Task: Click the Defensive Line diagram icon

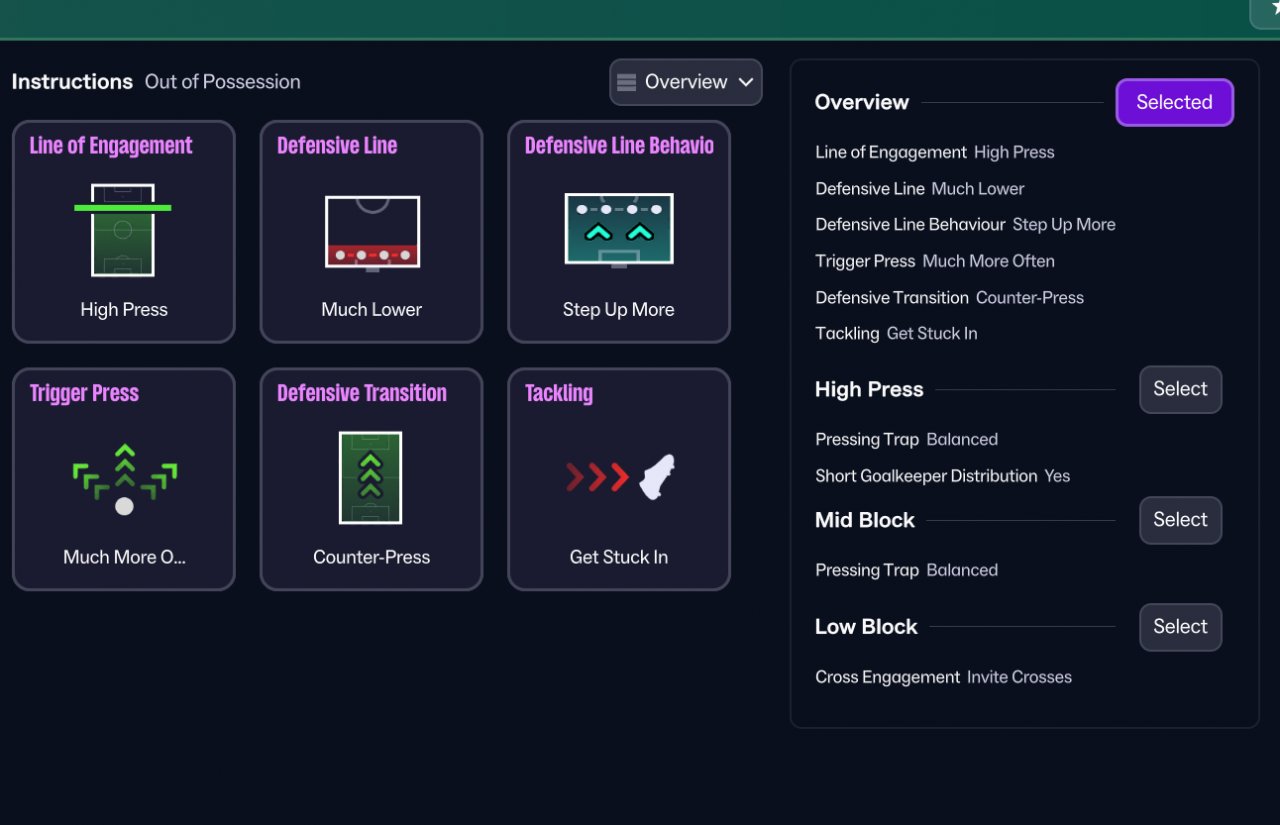Action: 372,232
